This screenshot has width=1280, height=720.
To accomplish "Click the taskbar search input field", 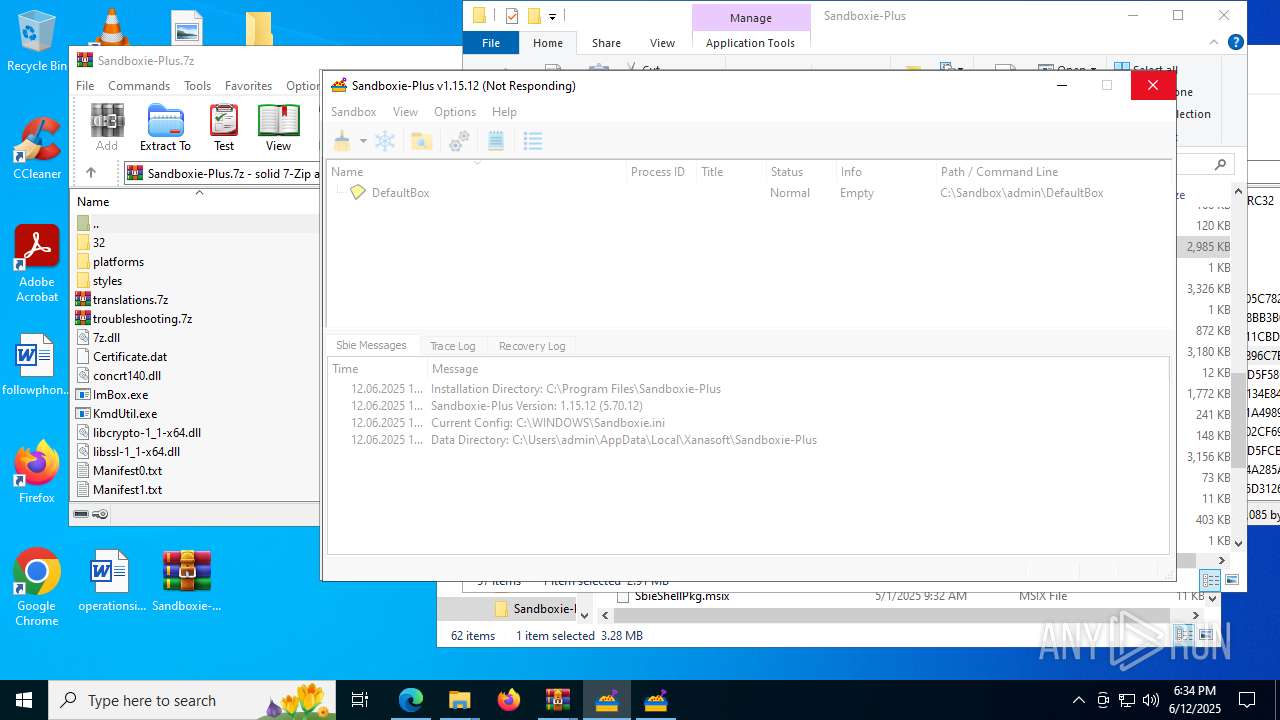I will [x=192, y=700].
